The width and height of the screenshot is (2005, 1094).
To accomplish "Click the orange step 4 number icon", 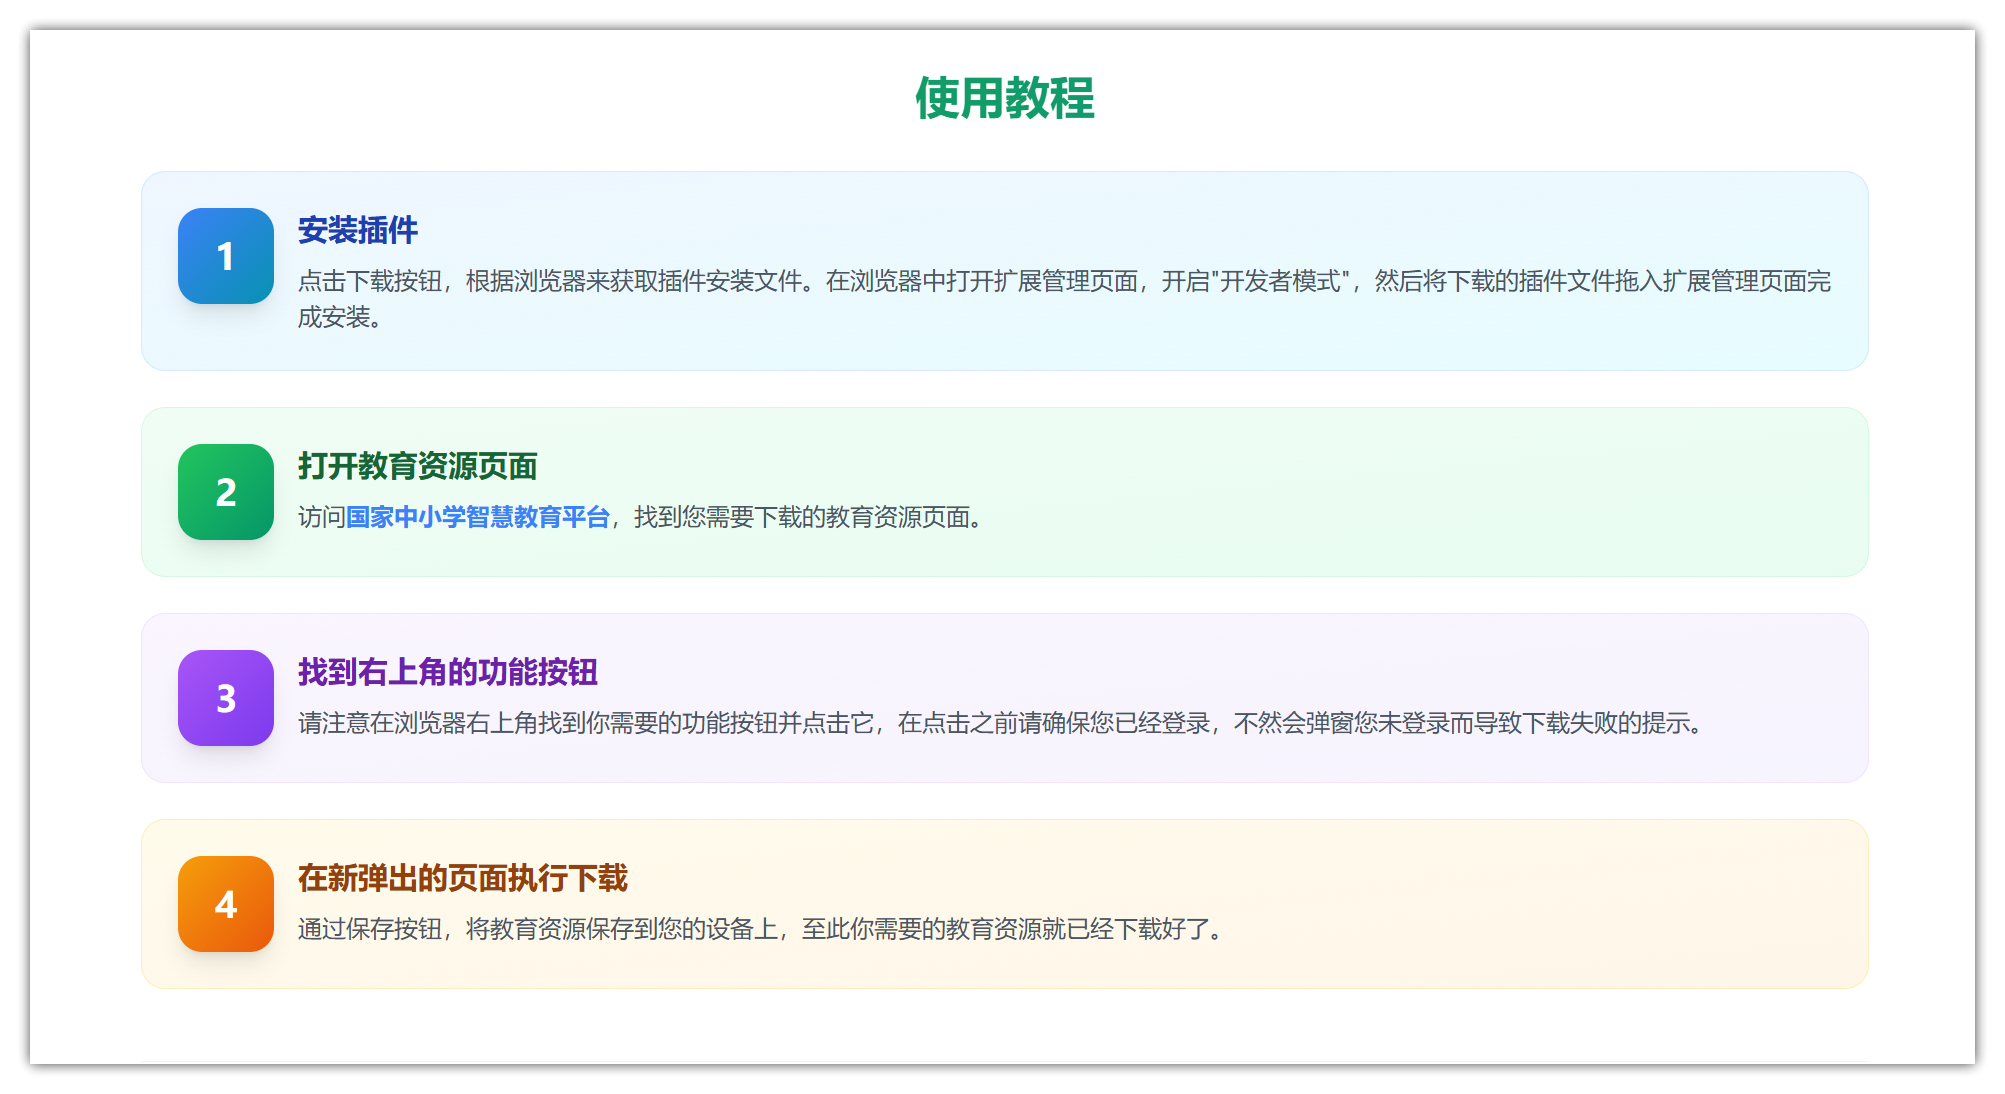I will point(226,904).
